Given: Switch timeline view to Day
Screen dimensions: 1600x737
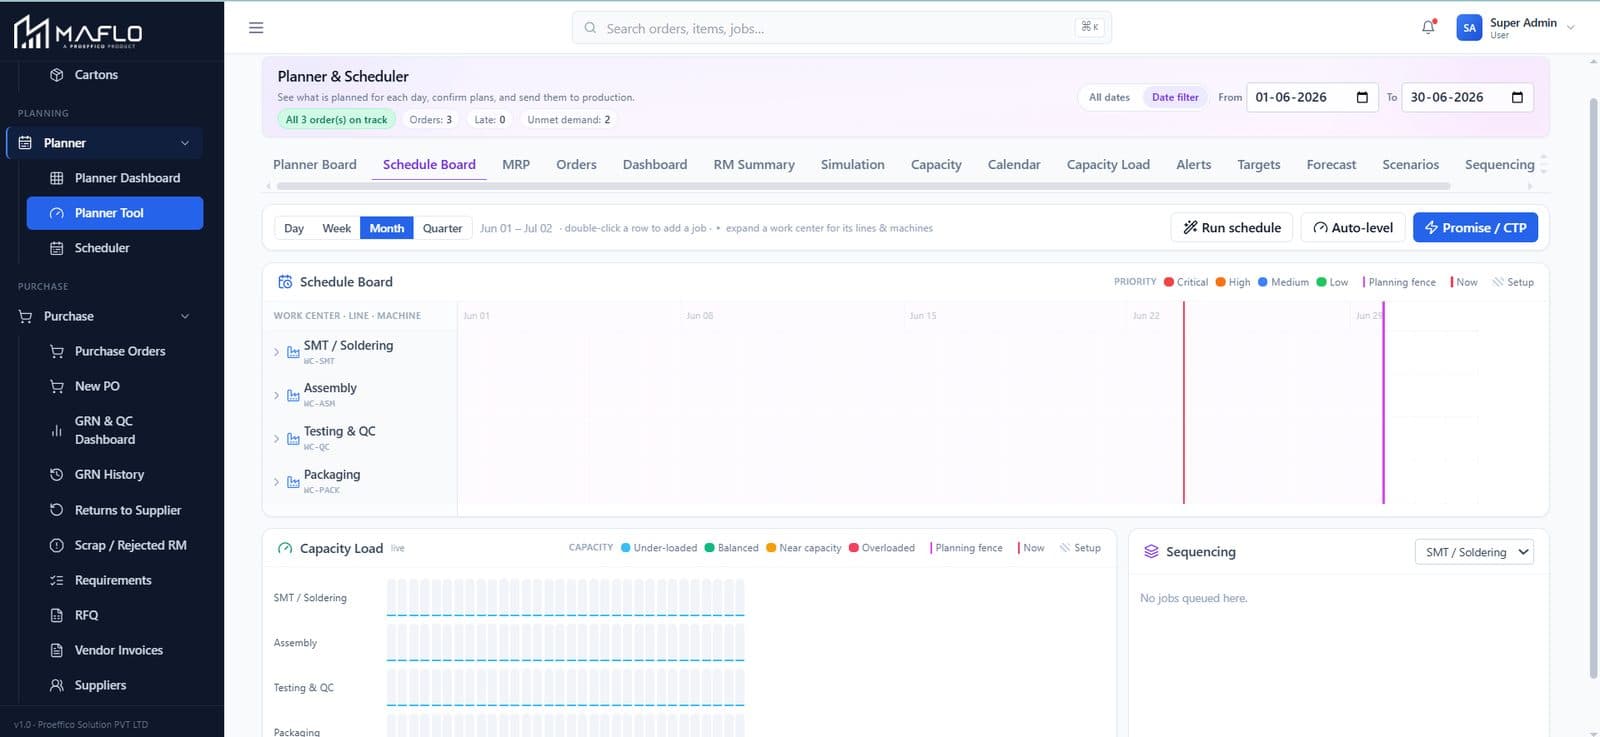Looking at the screenshot, I should [294, 228].
